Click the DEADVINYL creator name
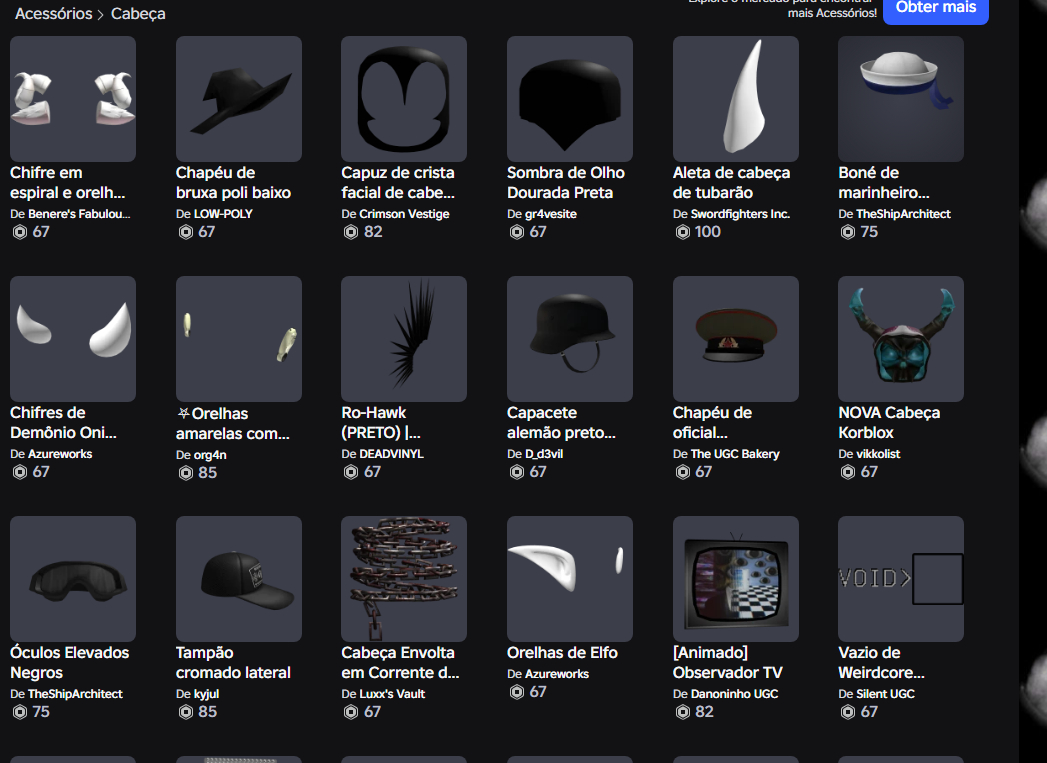Image resolution: width=1047 pixels, height=763 pixels. point(391,454)
